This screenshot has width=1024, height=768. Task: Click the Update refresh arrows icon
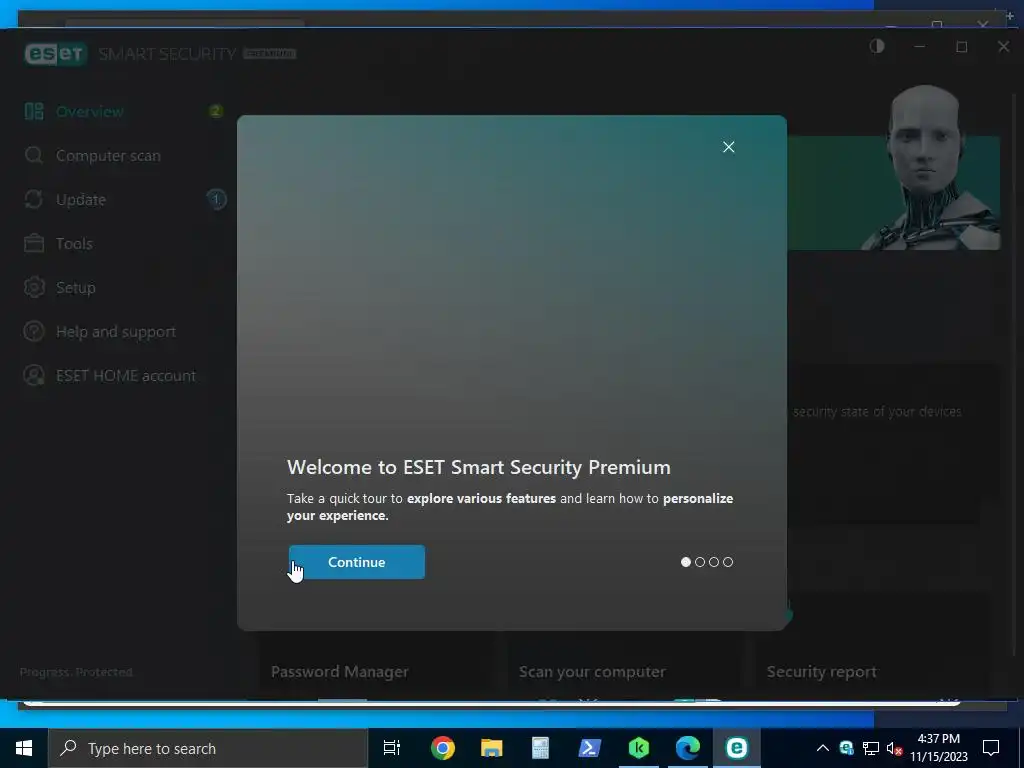34,199
